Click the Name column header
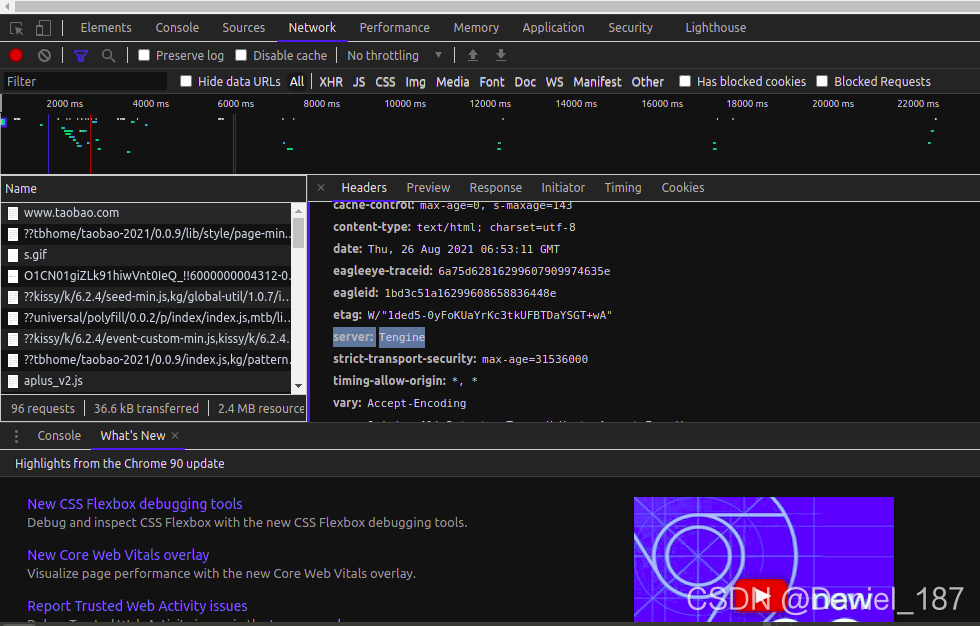The height and width of the screenshot is (626, 980). click(153, 189)
